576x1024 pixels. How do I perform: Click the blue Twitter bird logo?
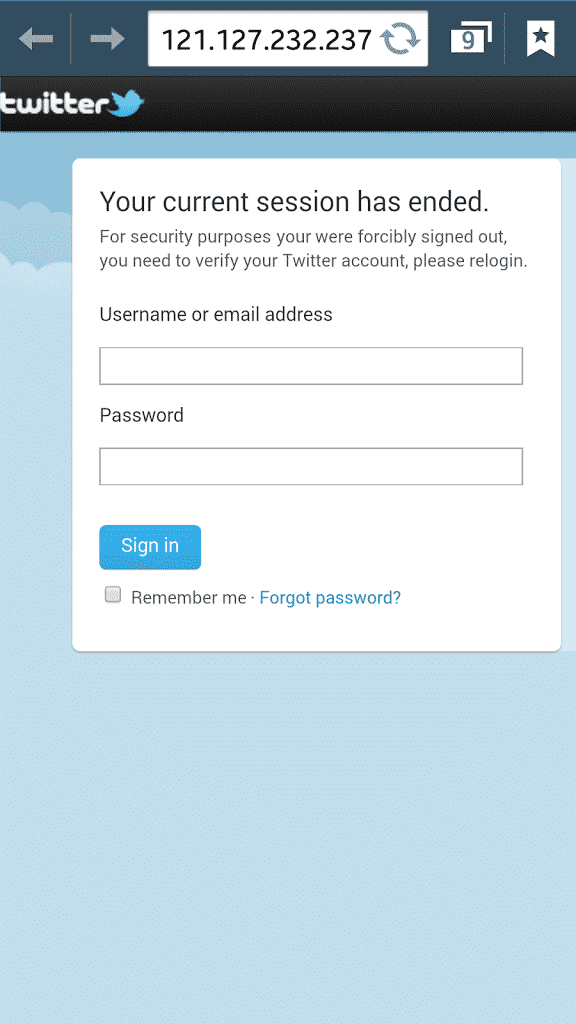tap(126, 103)
